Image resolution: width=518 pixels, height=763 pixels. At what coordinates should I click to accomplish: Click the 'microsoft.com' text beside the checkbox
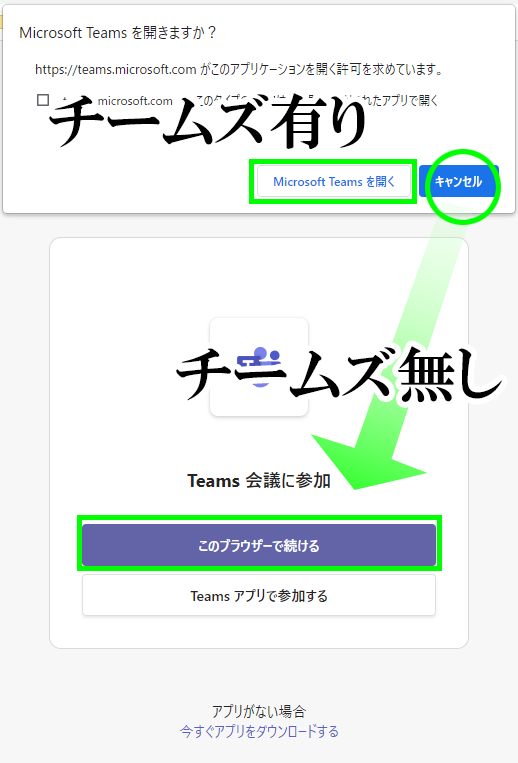point(135,101)
